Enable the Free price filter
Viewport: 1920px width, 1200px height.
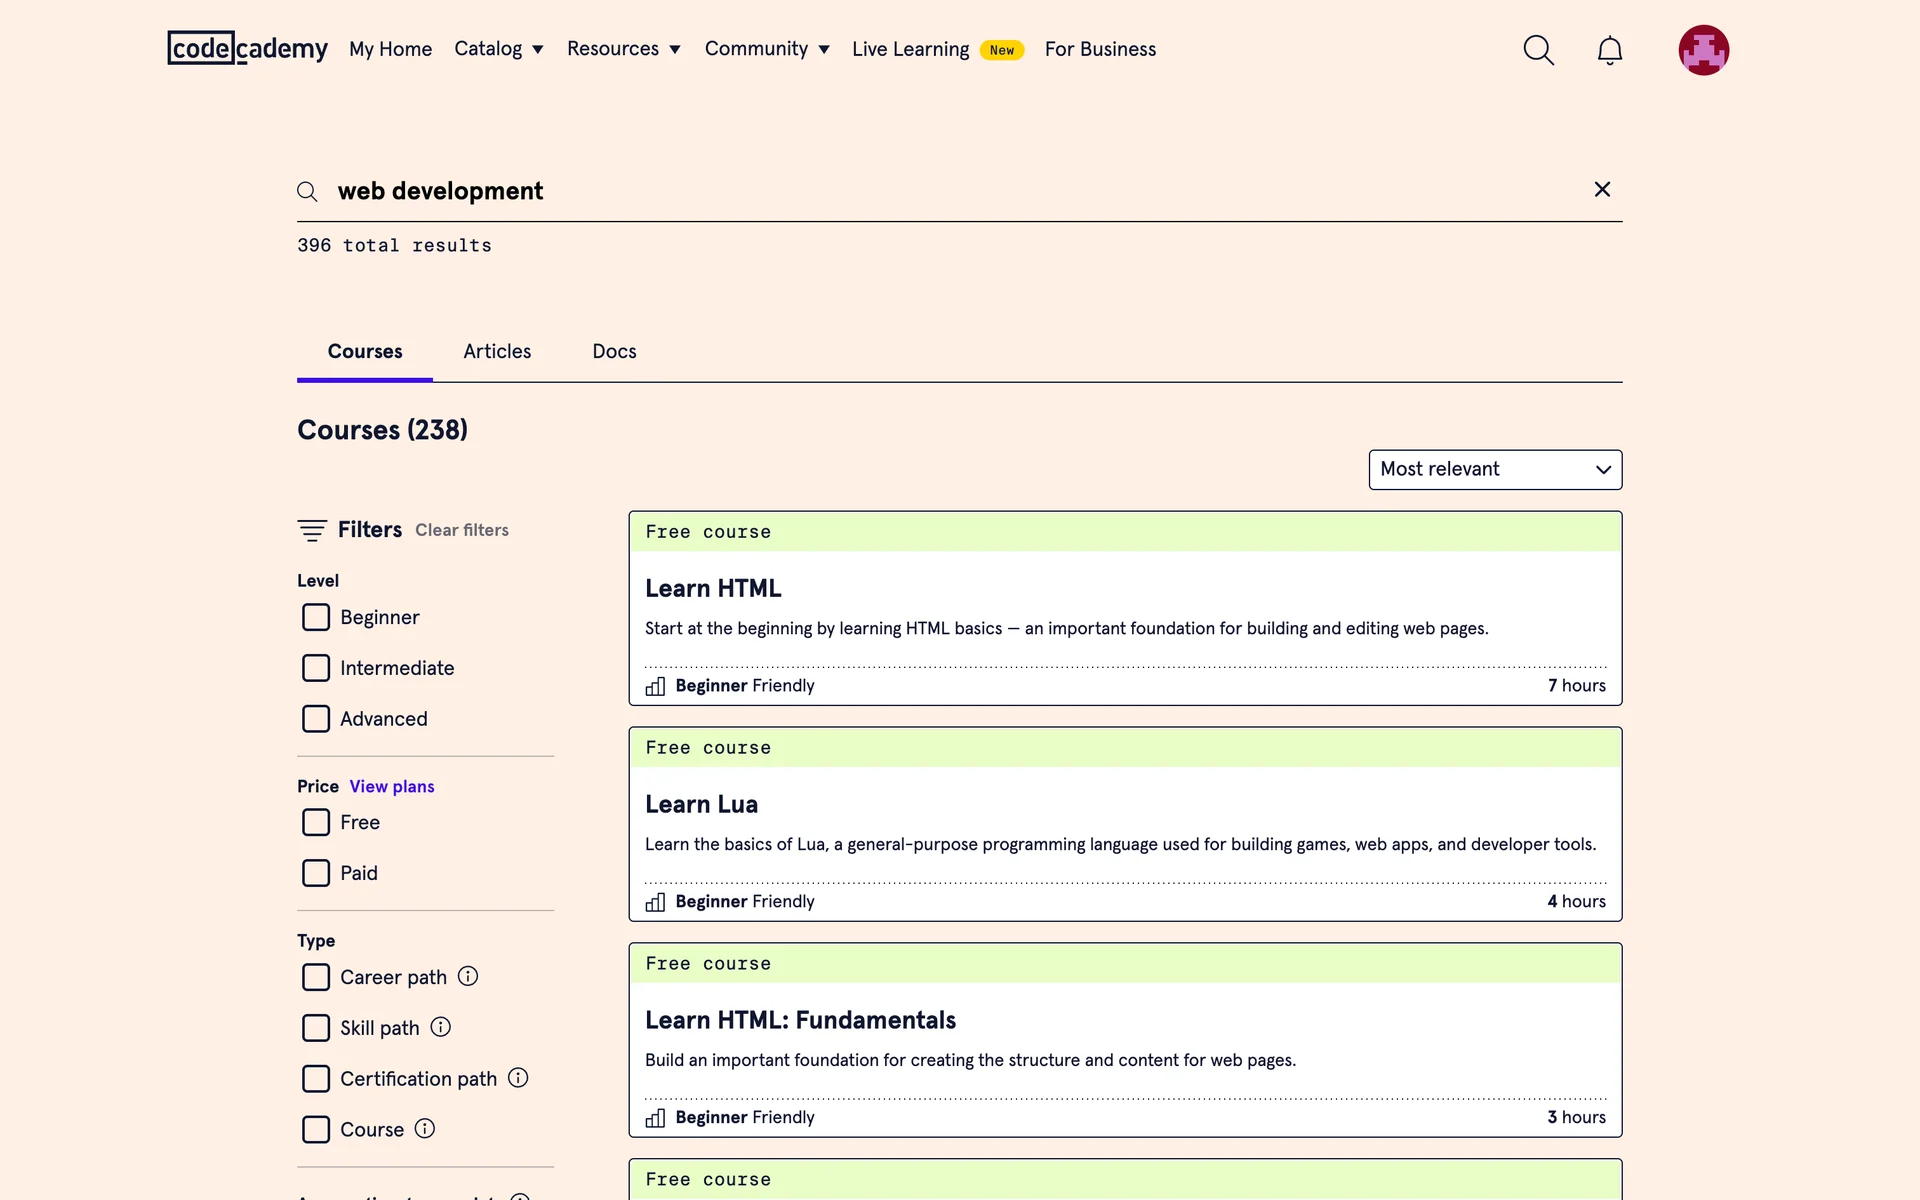point(316,822)
